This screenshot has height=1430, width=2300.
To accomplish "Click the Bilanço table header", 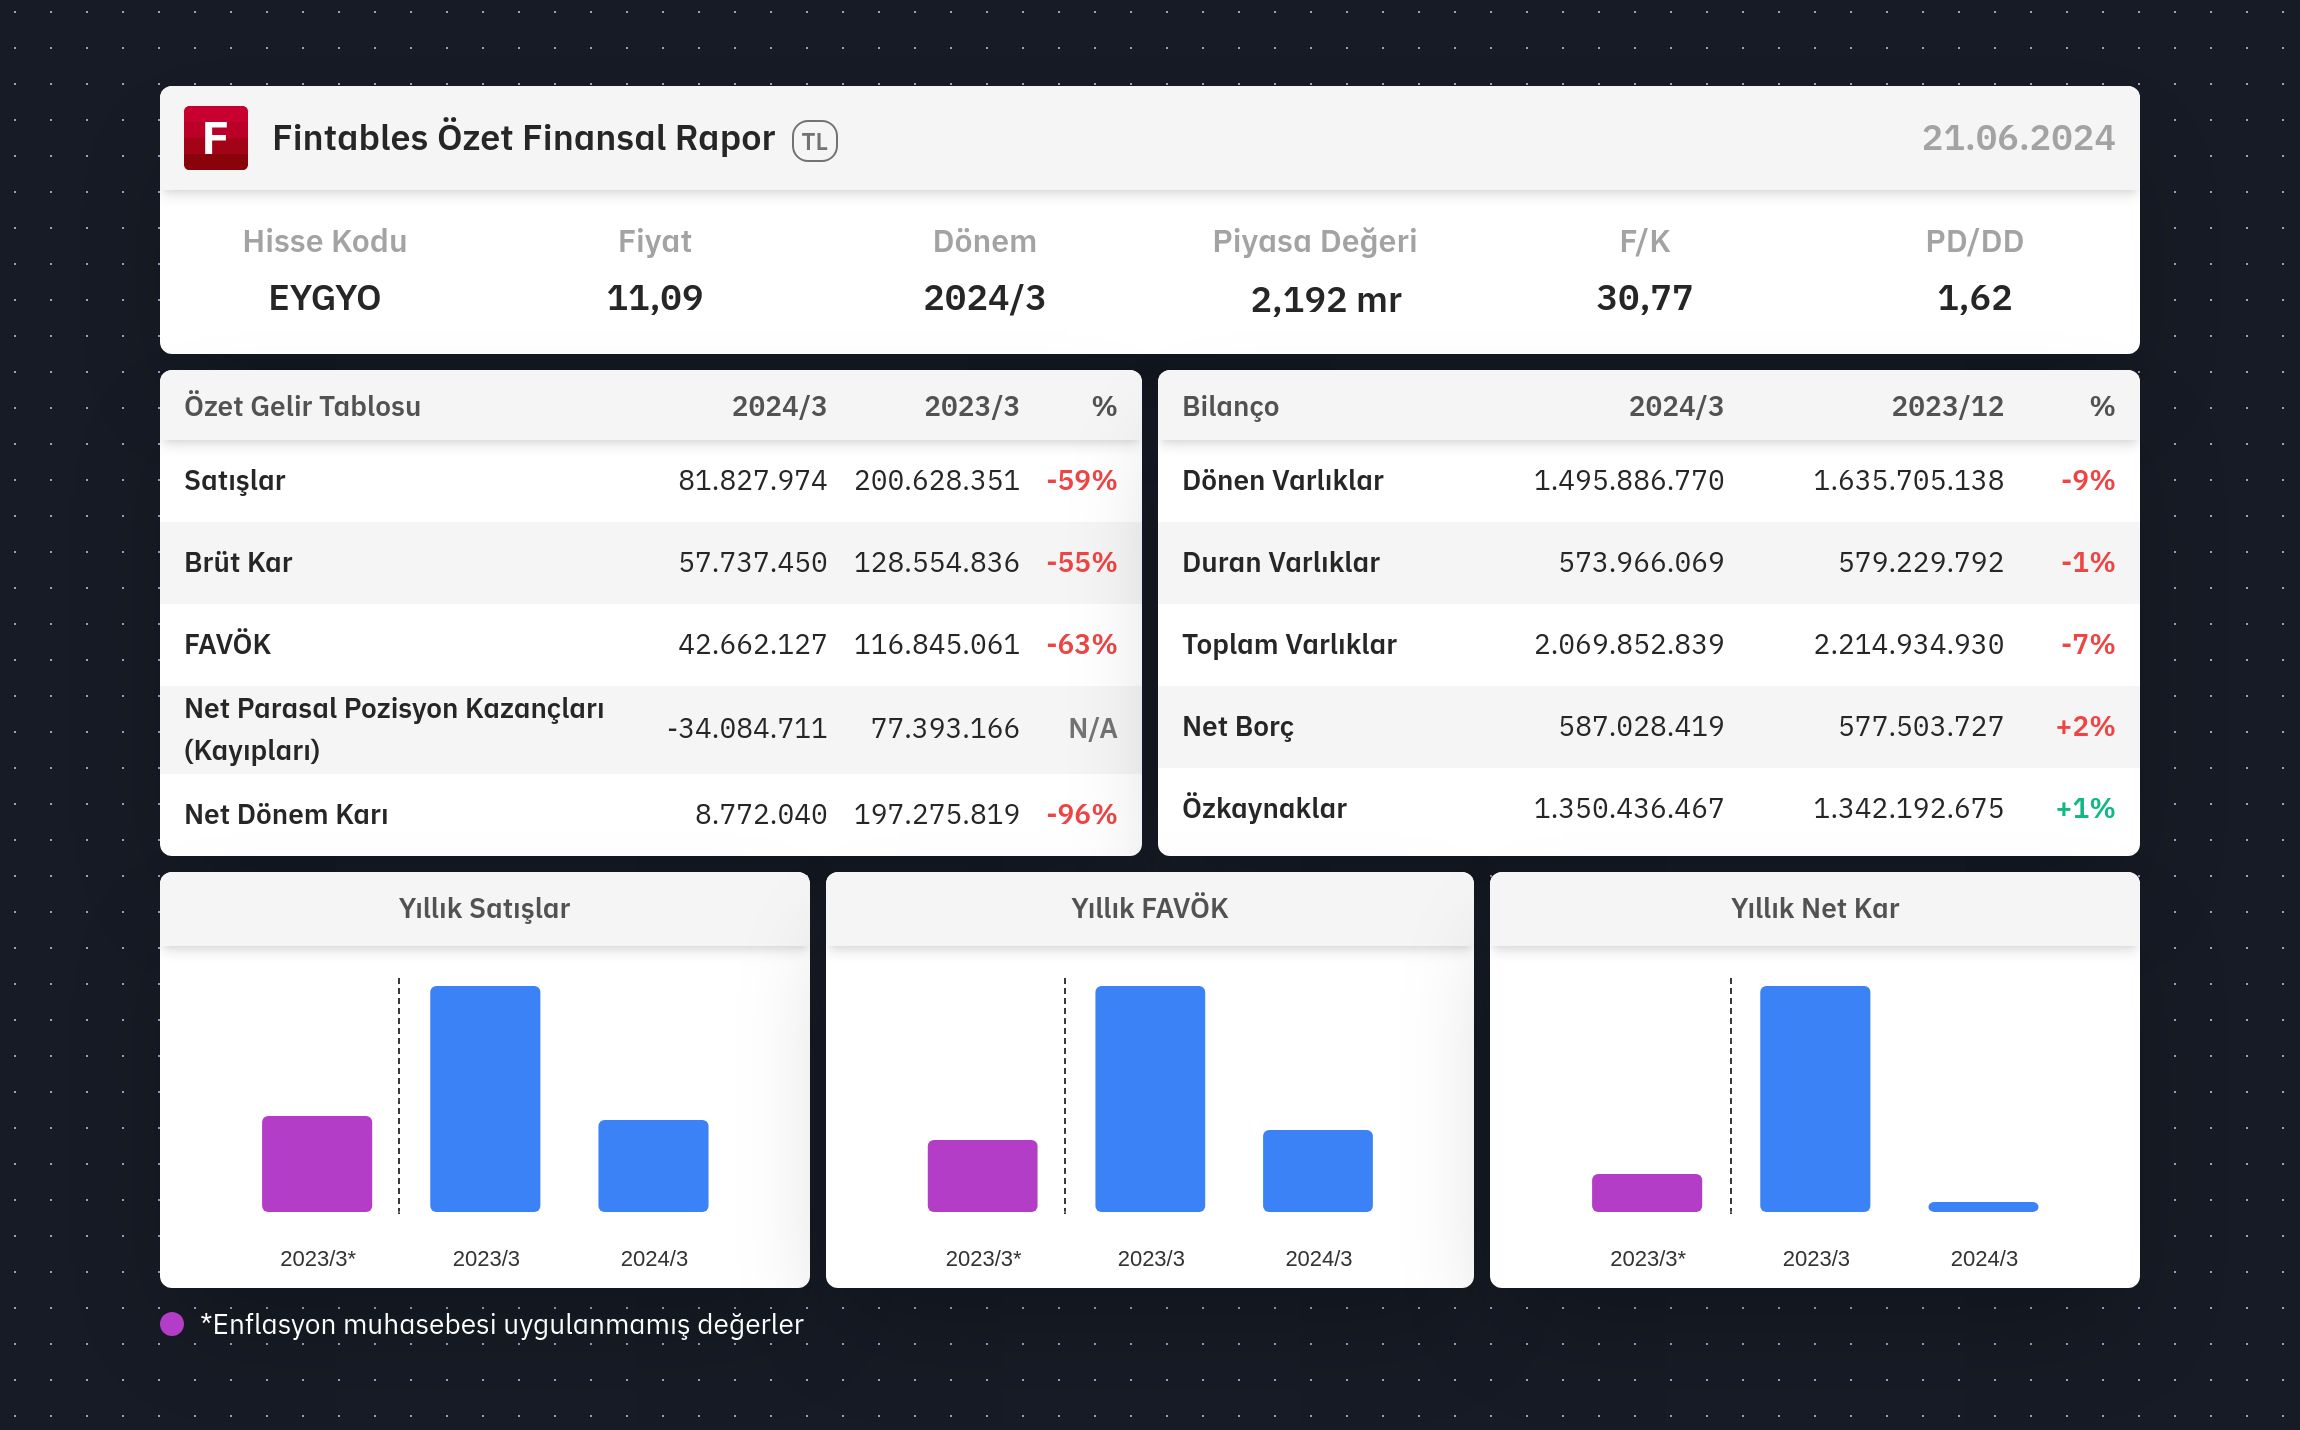I will click(x=1231, y=406).
